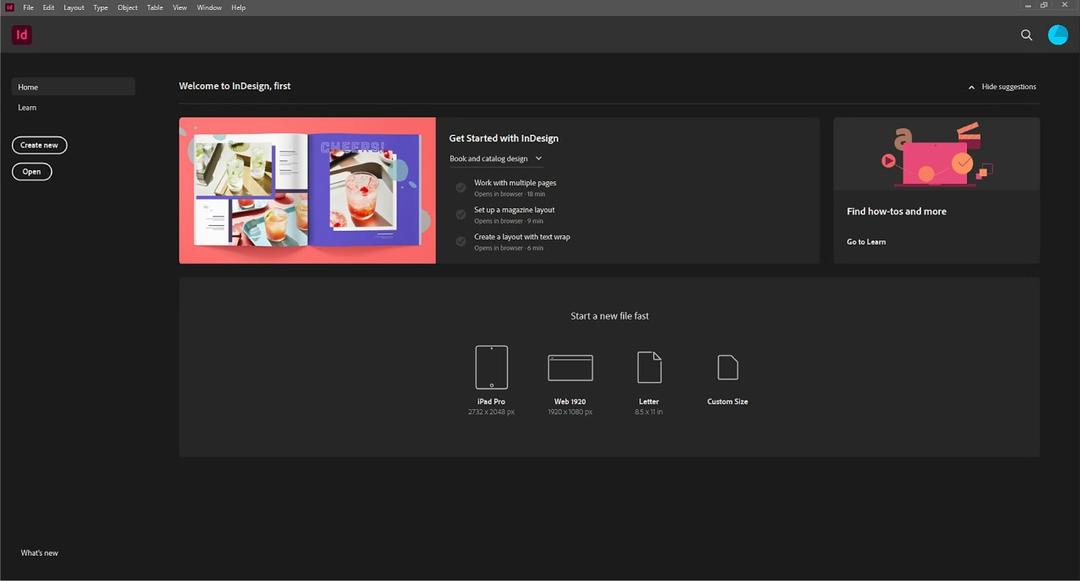This screenshot has height=581, width=1080.
Task: Mark 'Work with multiple pages' as complete
Action: [x=461, y=187]
